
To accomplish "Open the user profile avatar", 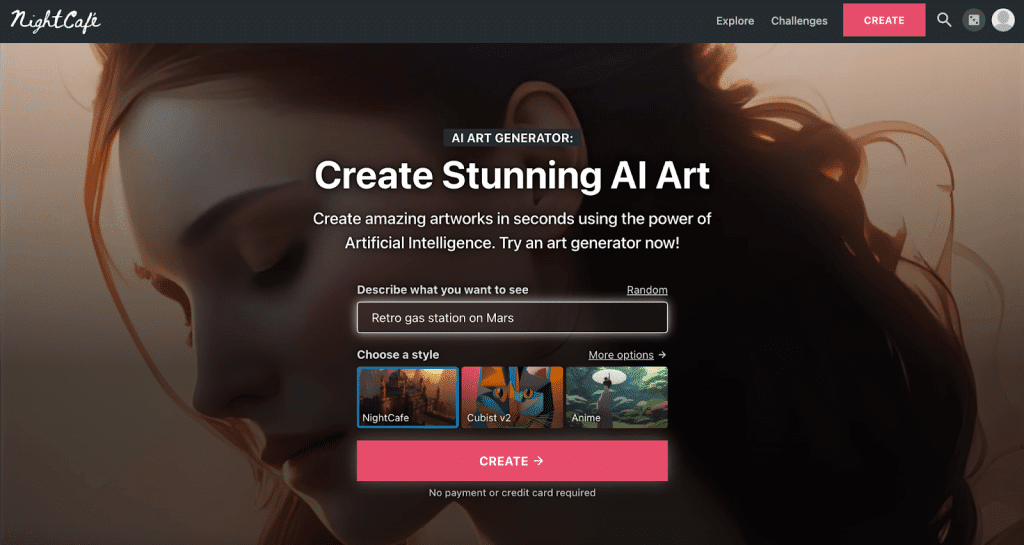I will pos(1003,20).
